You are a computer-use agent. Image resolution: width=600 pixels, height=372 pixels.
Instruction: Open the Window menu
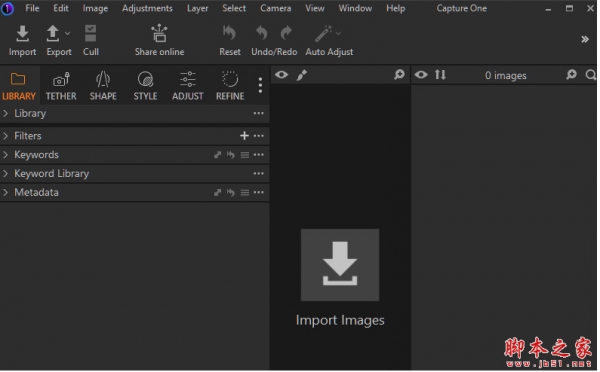click(355, 8)
